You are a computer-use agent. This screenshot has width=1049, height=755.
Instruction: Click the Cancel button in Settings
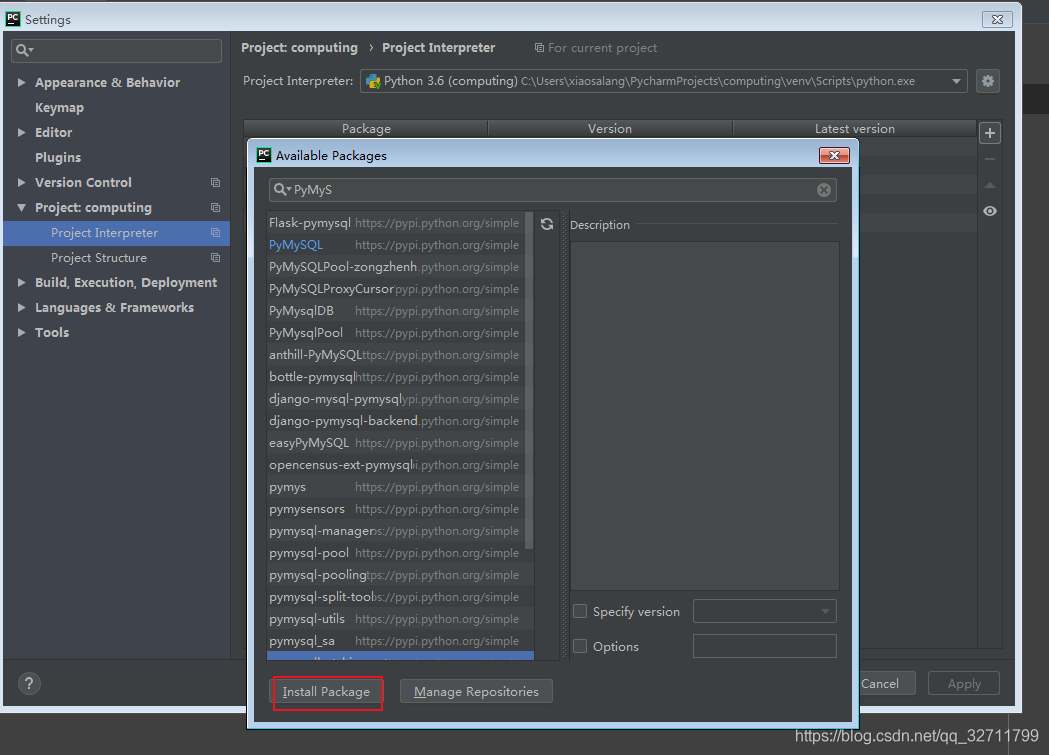coord(880,683)
